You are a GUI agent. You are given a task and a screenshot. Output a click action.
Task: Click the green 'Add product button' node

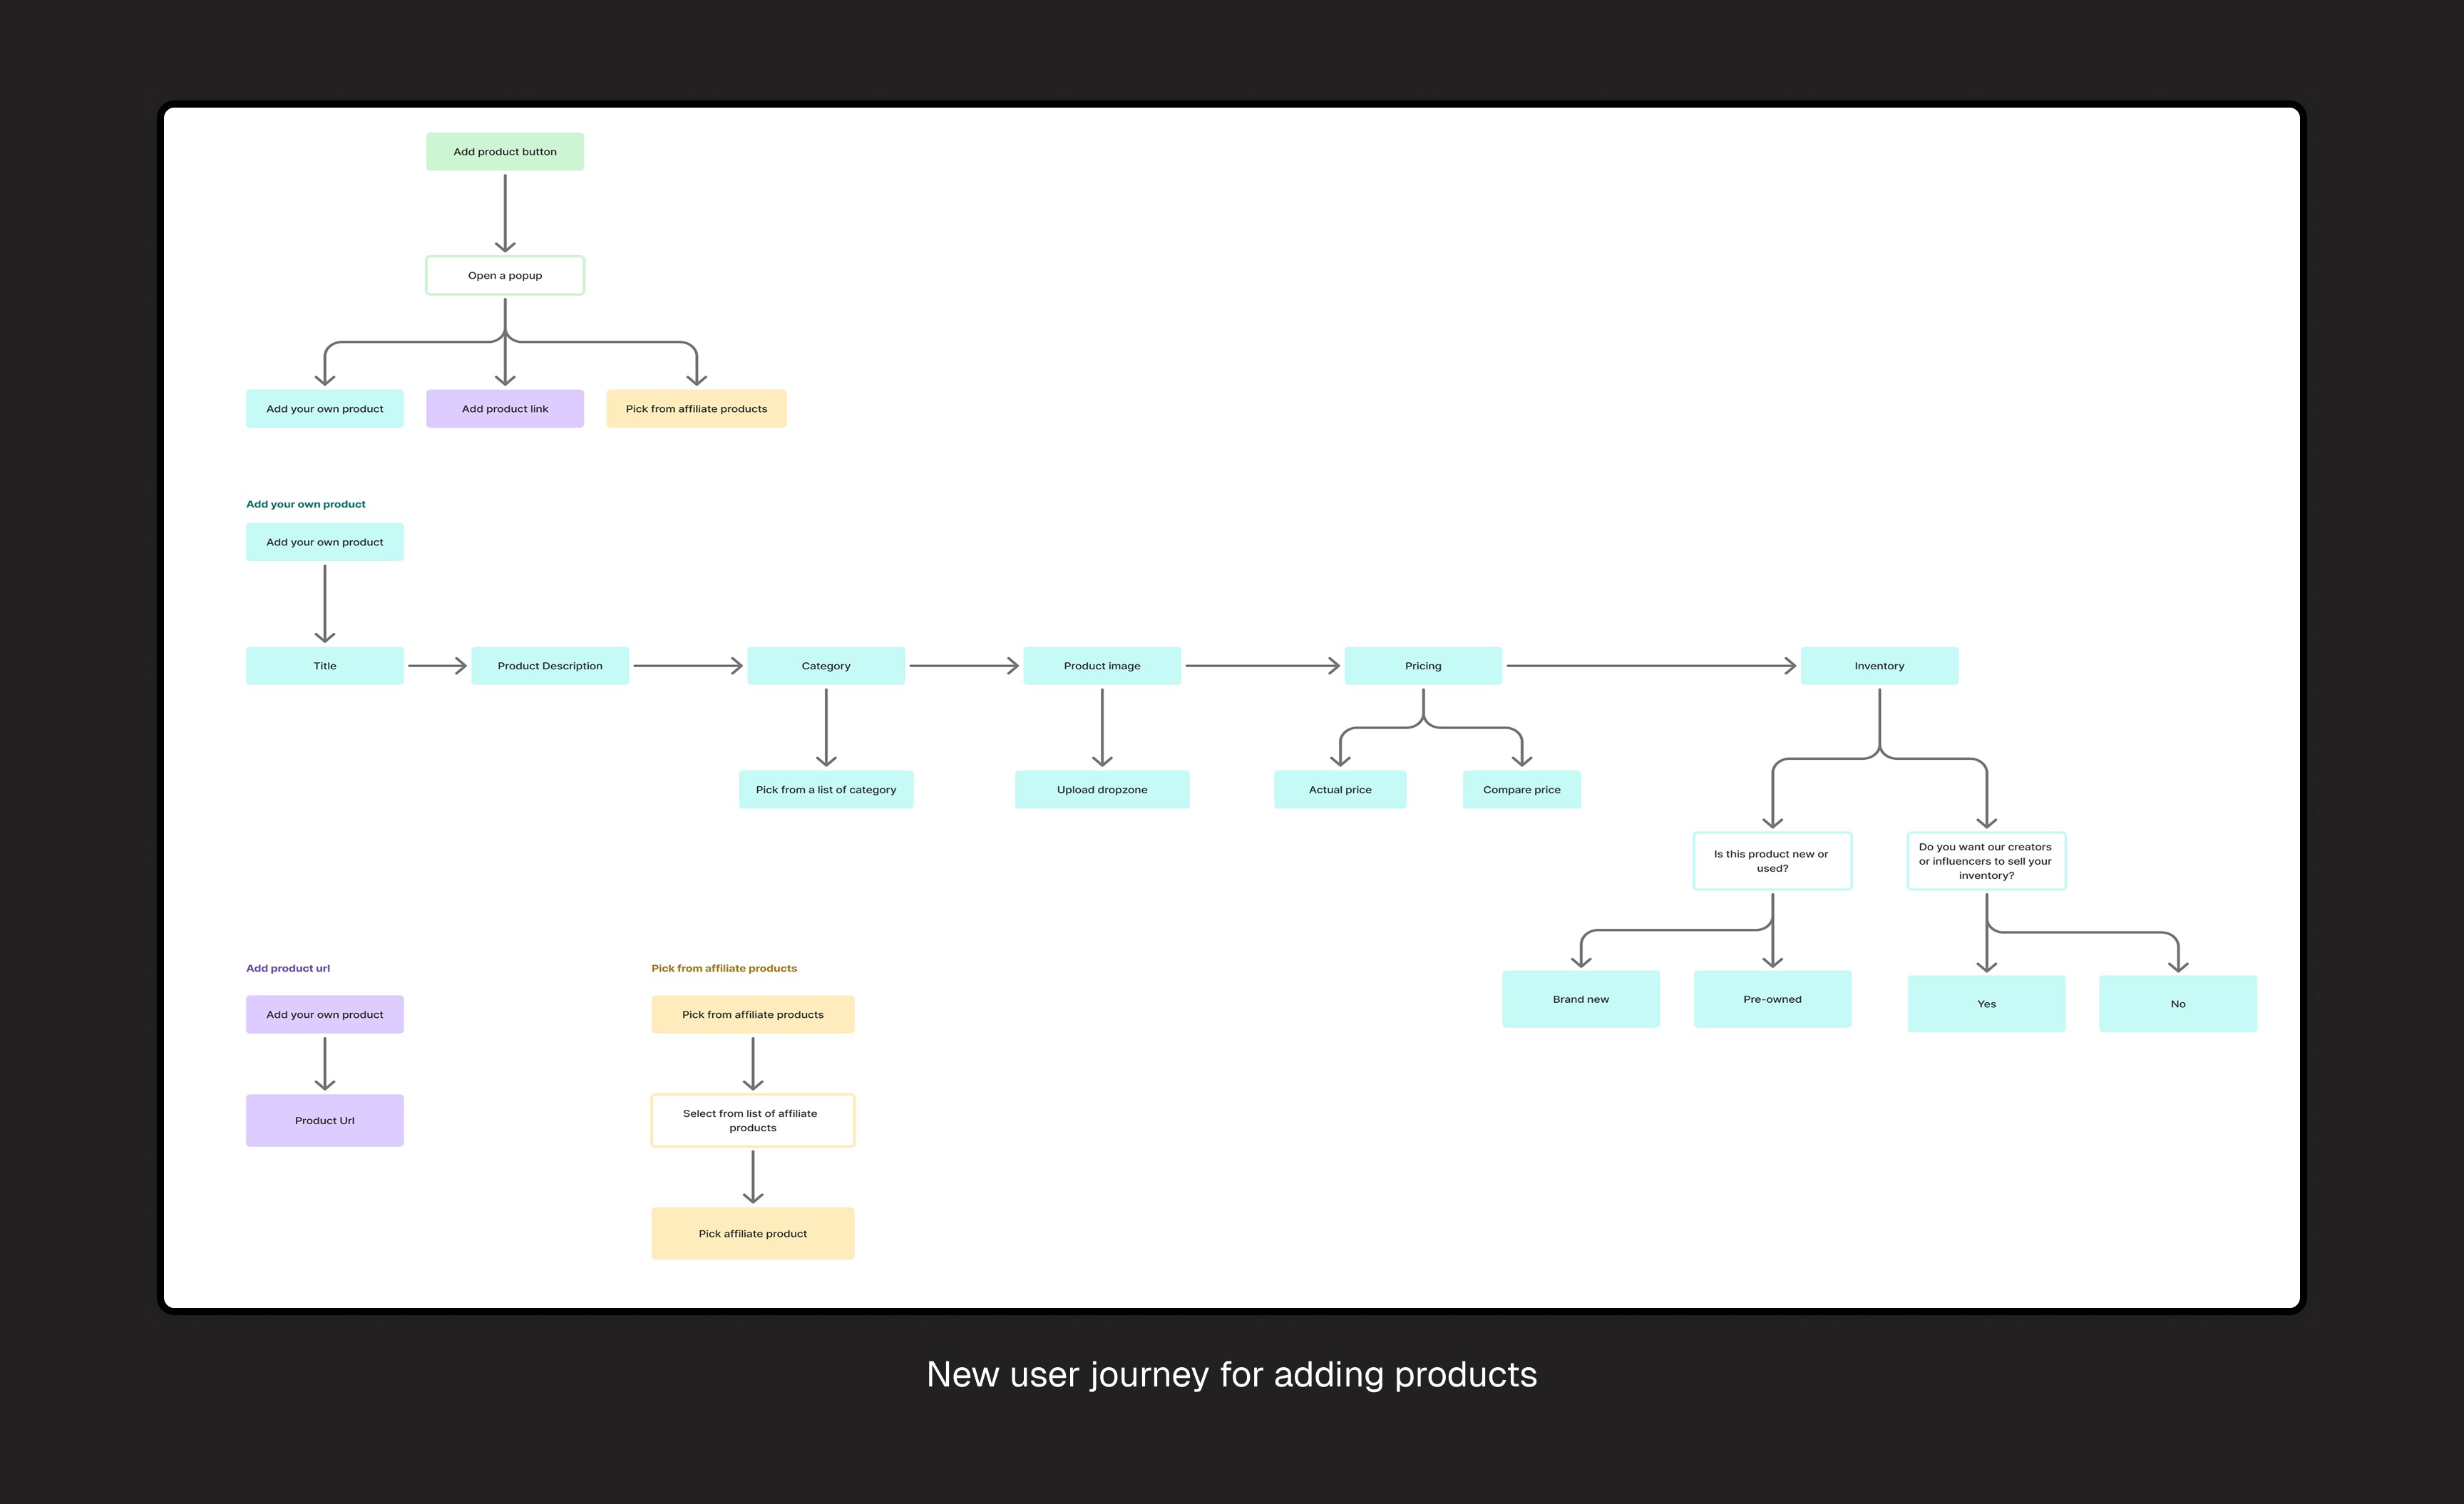(x=504, y=152)
